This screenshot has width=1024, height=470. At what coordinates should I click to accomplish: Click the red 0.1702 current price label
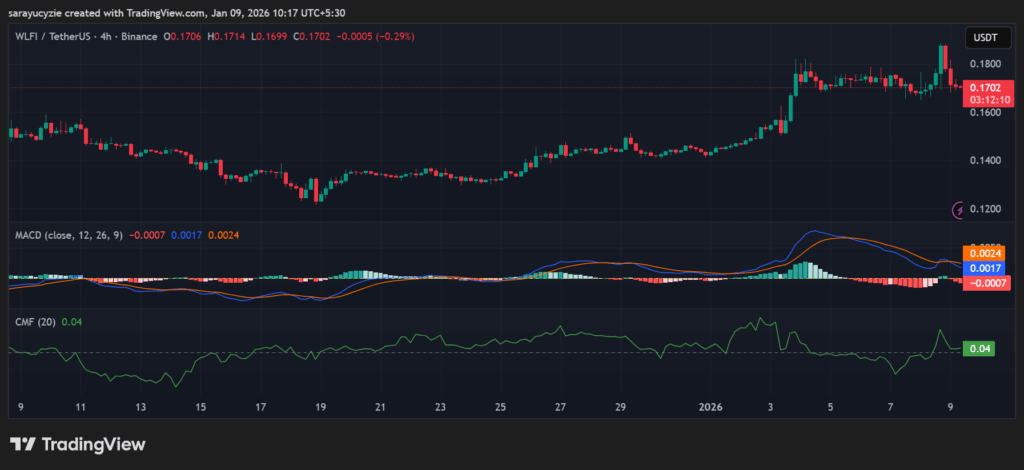[988, 88]
